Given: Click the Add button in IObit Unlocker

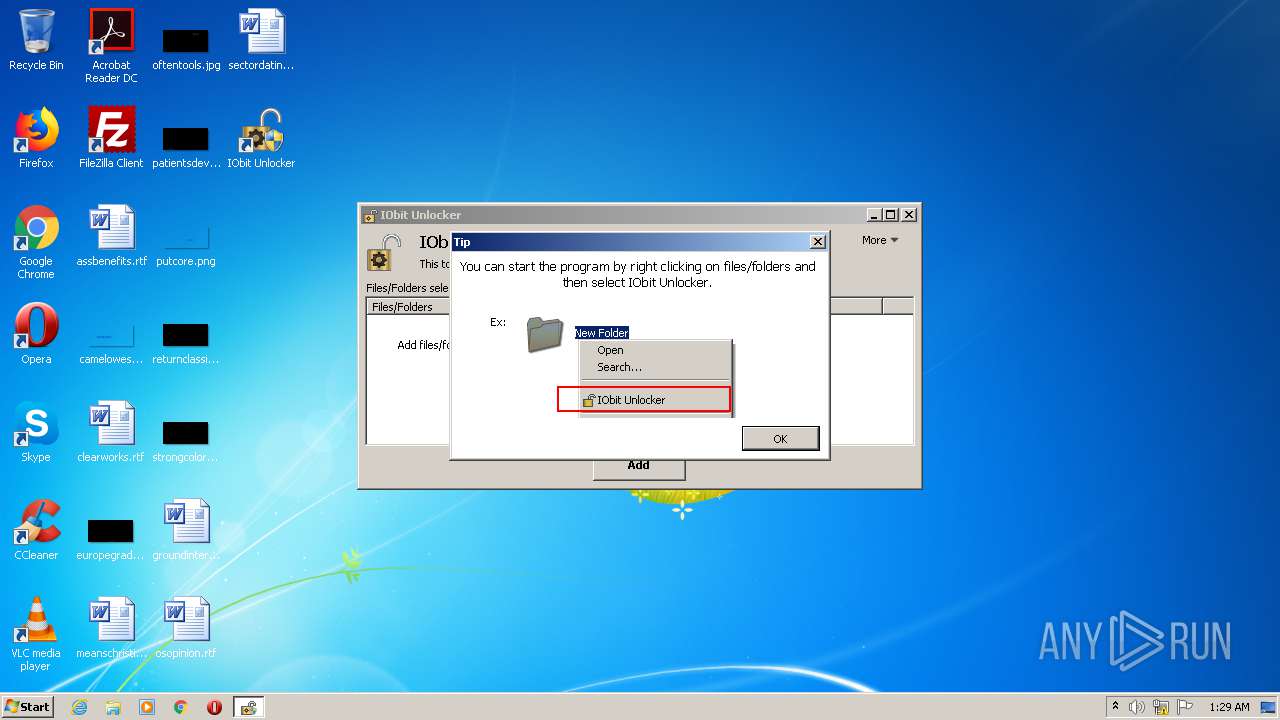Looking at the screenshot, I should click(639, 466).
